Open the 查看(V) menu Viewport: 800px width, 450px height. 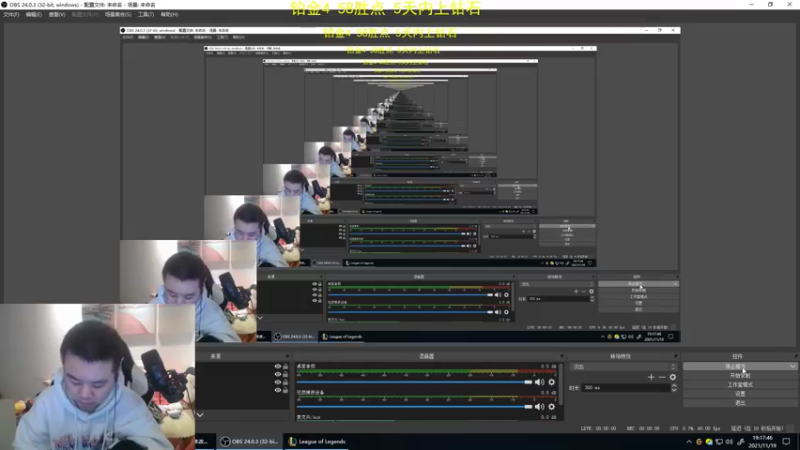pos(57,14)
